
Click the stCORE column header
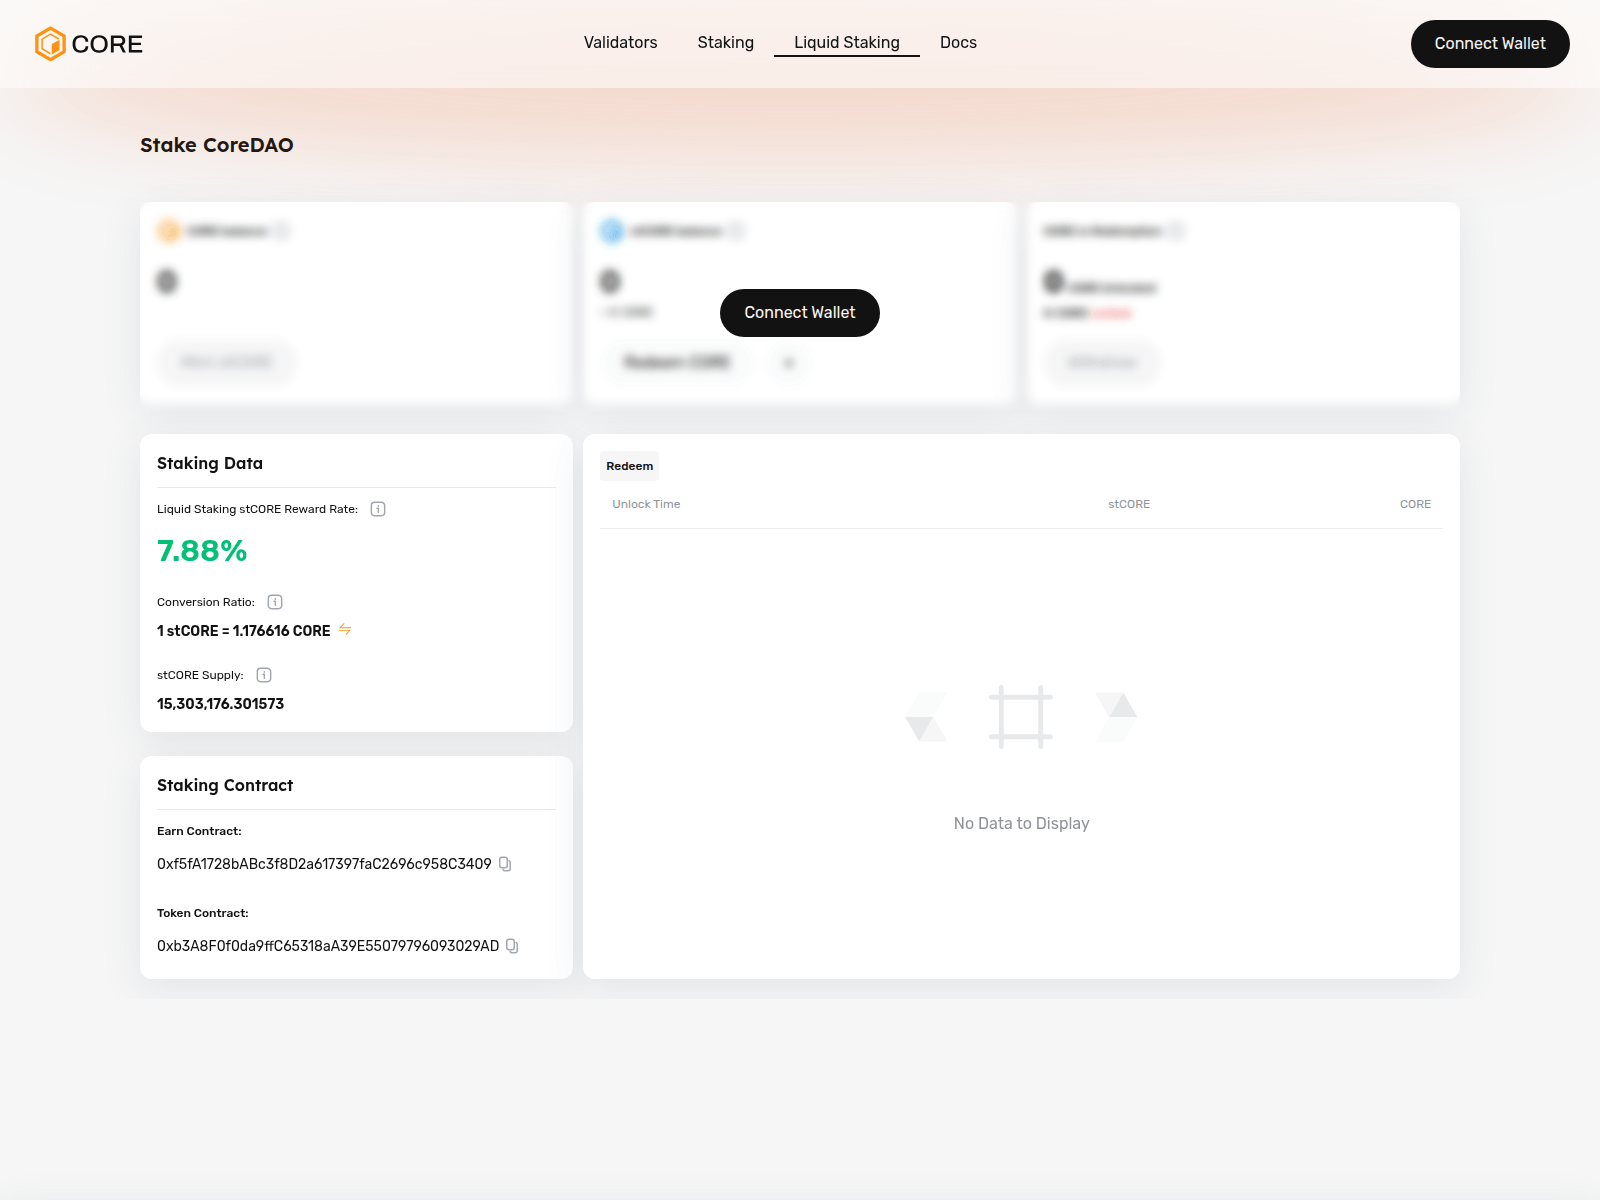pos(1129,504)
